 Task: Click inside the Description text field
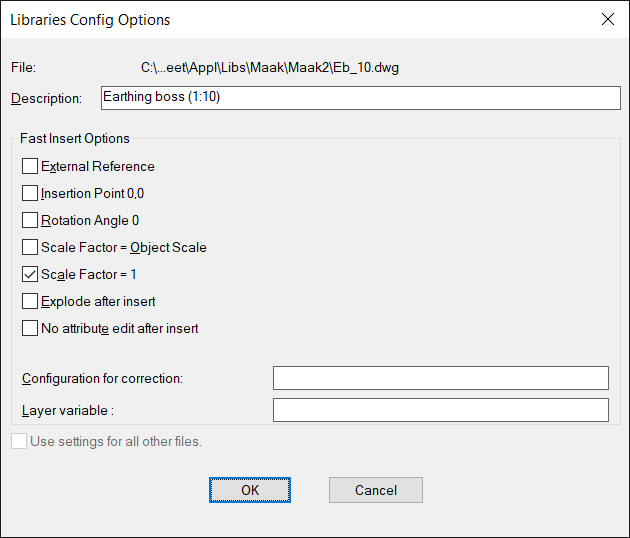coord(361,98)
